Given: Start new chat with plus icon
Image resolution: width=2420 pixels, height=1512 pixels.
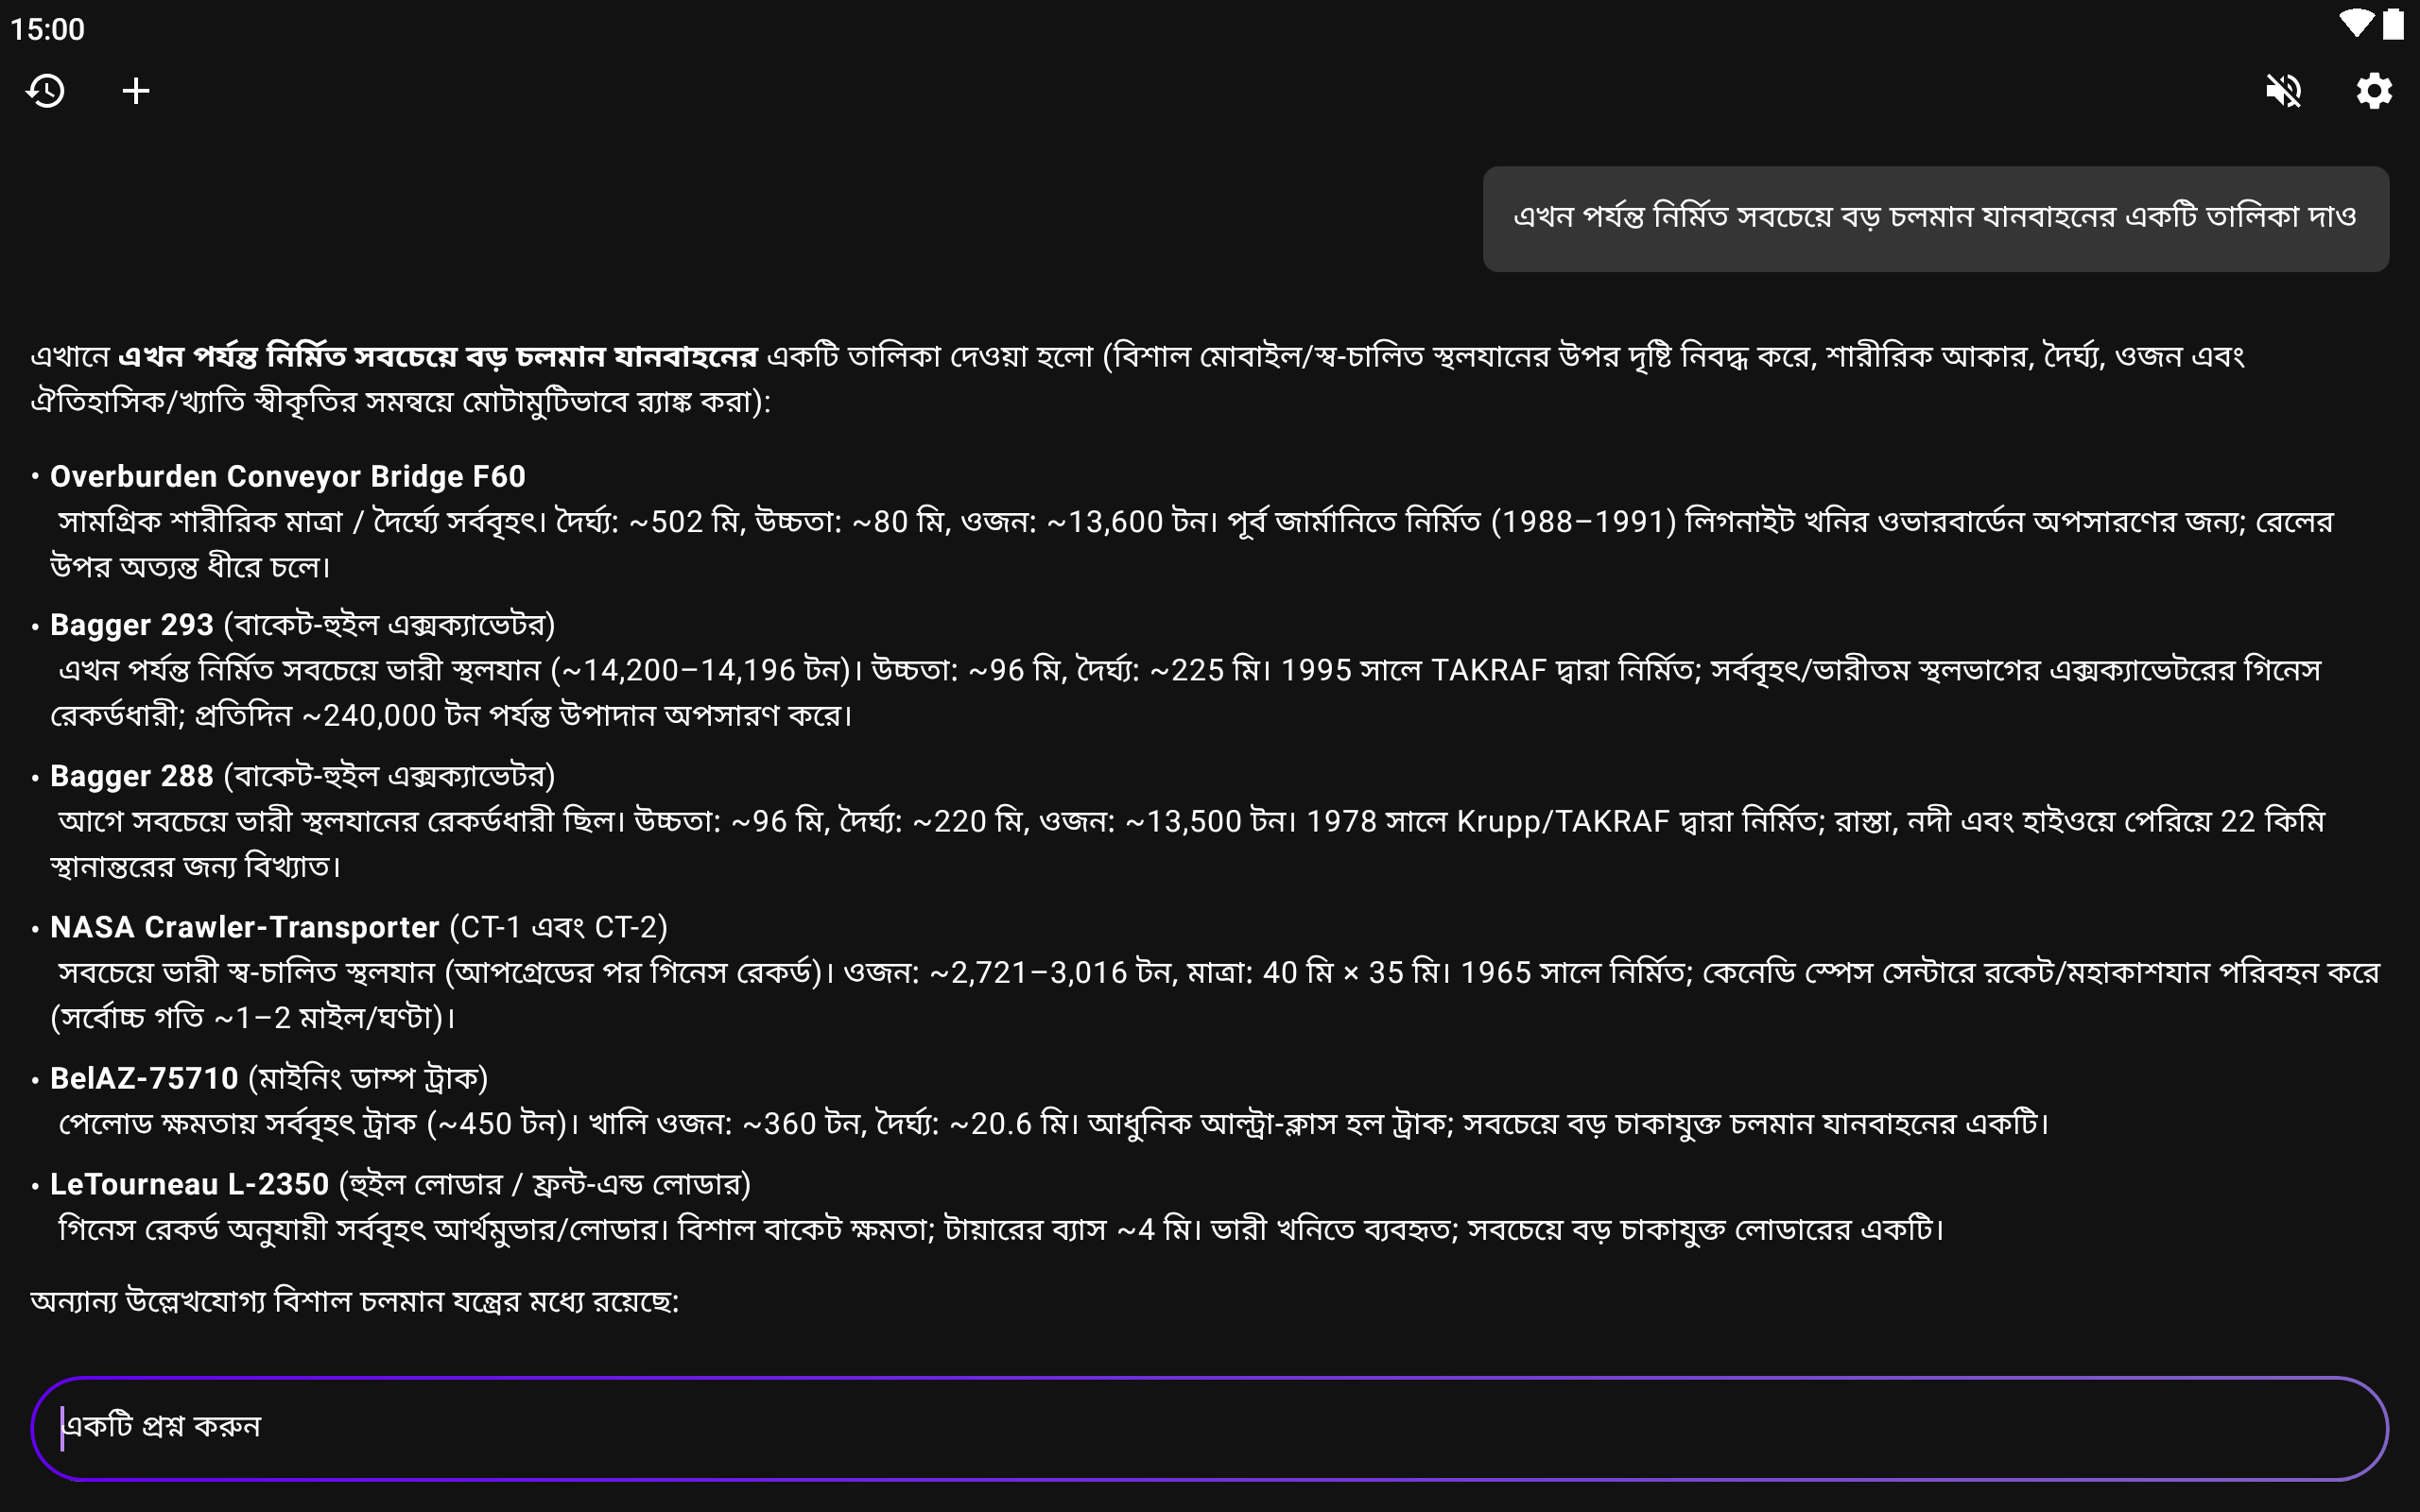Looking at the screenshot, I should (136, 91).
